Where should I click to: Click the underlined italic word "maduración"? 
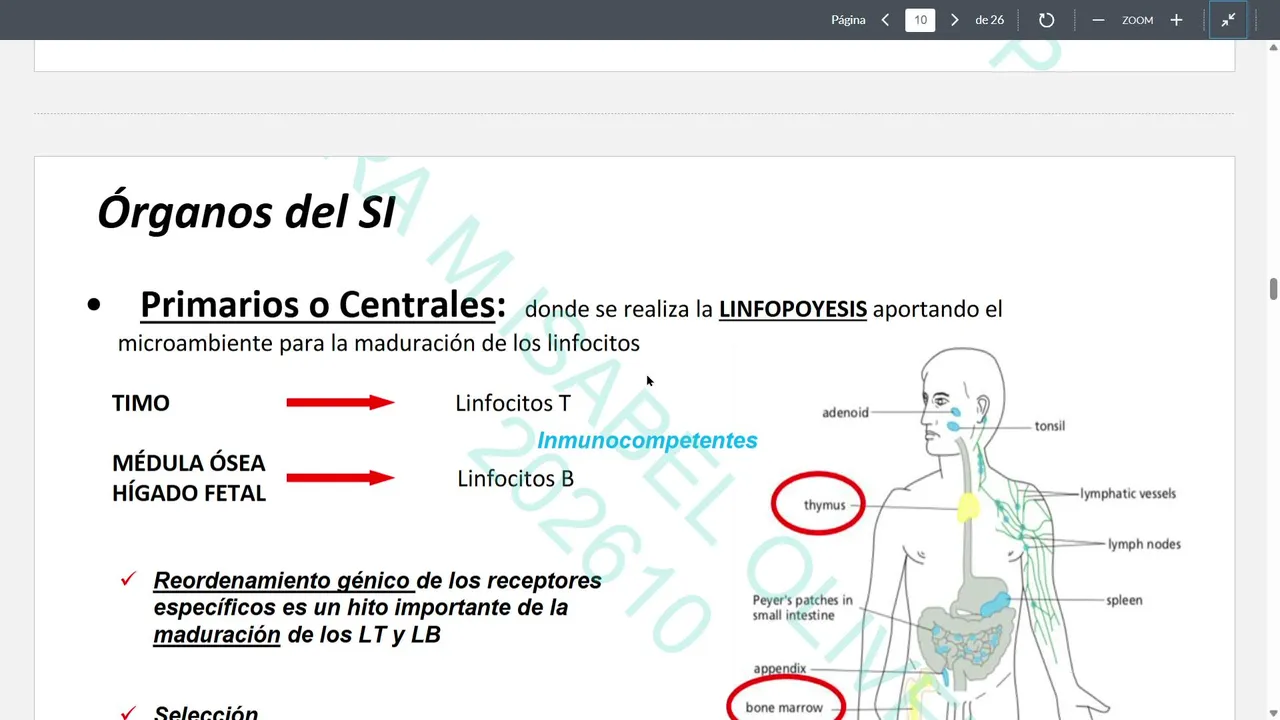pos(217,634)
